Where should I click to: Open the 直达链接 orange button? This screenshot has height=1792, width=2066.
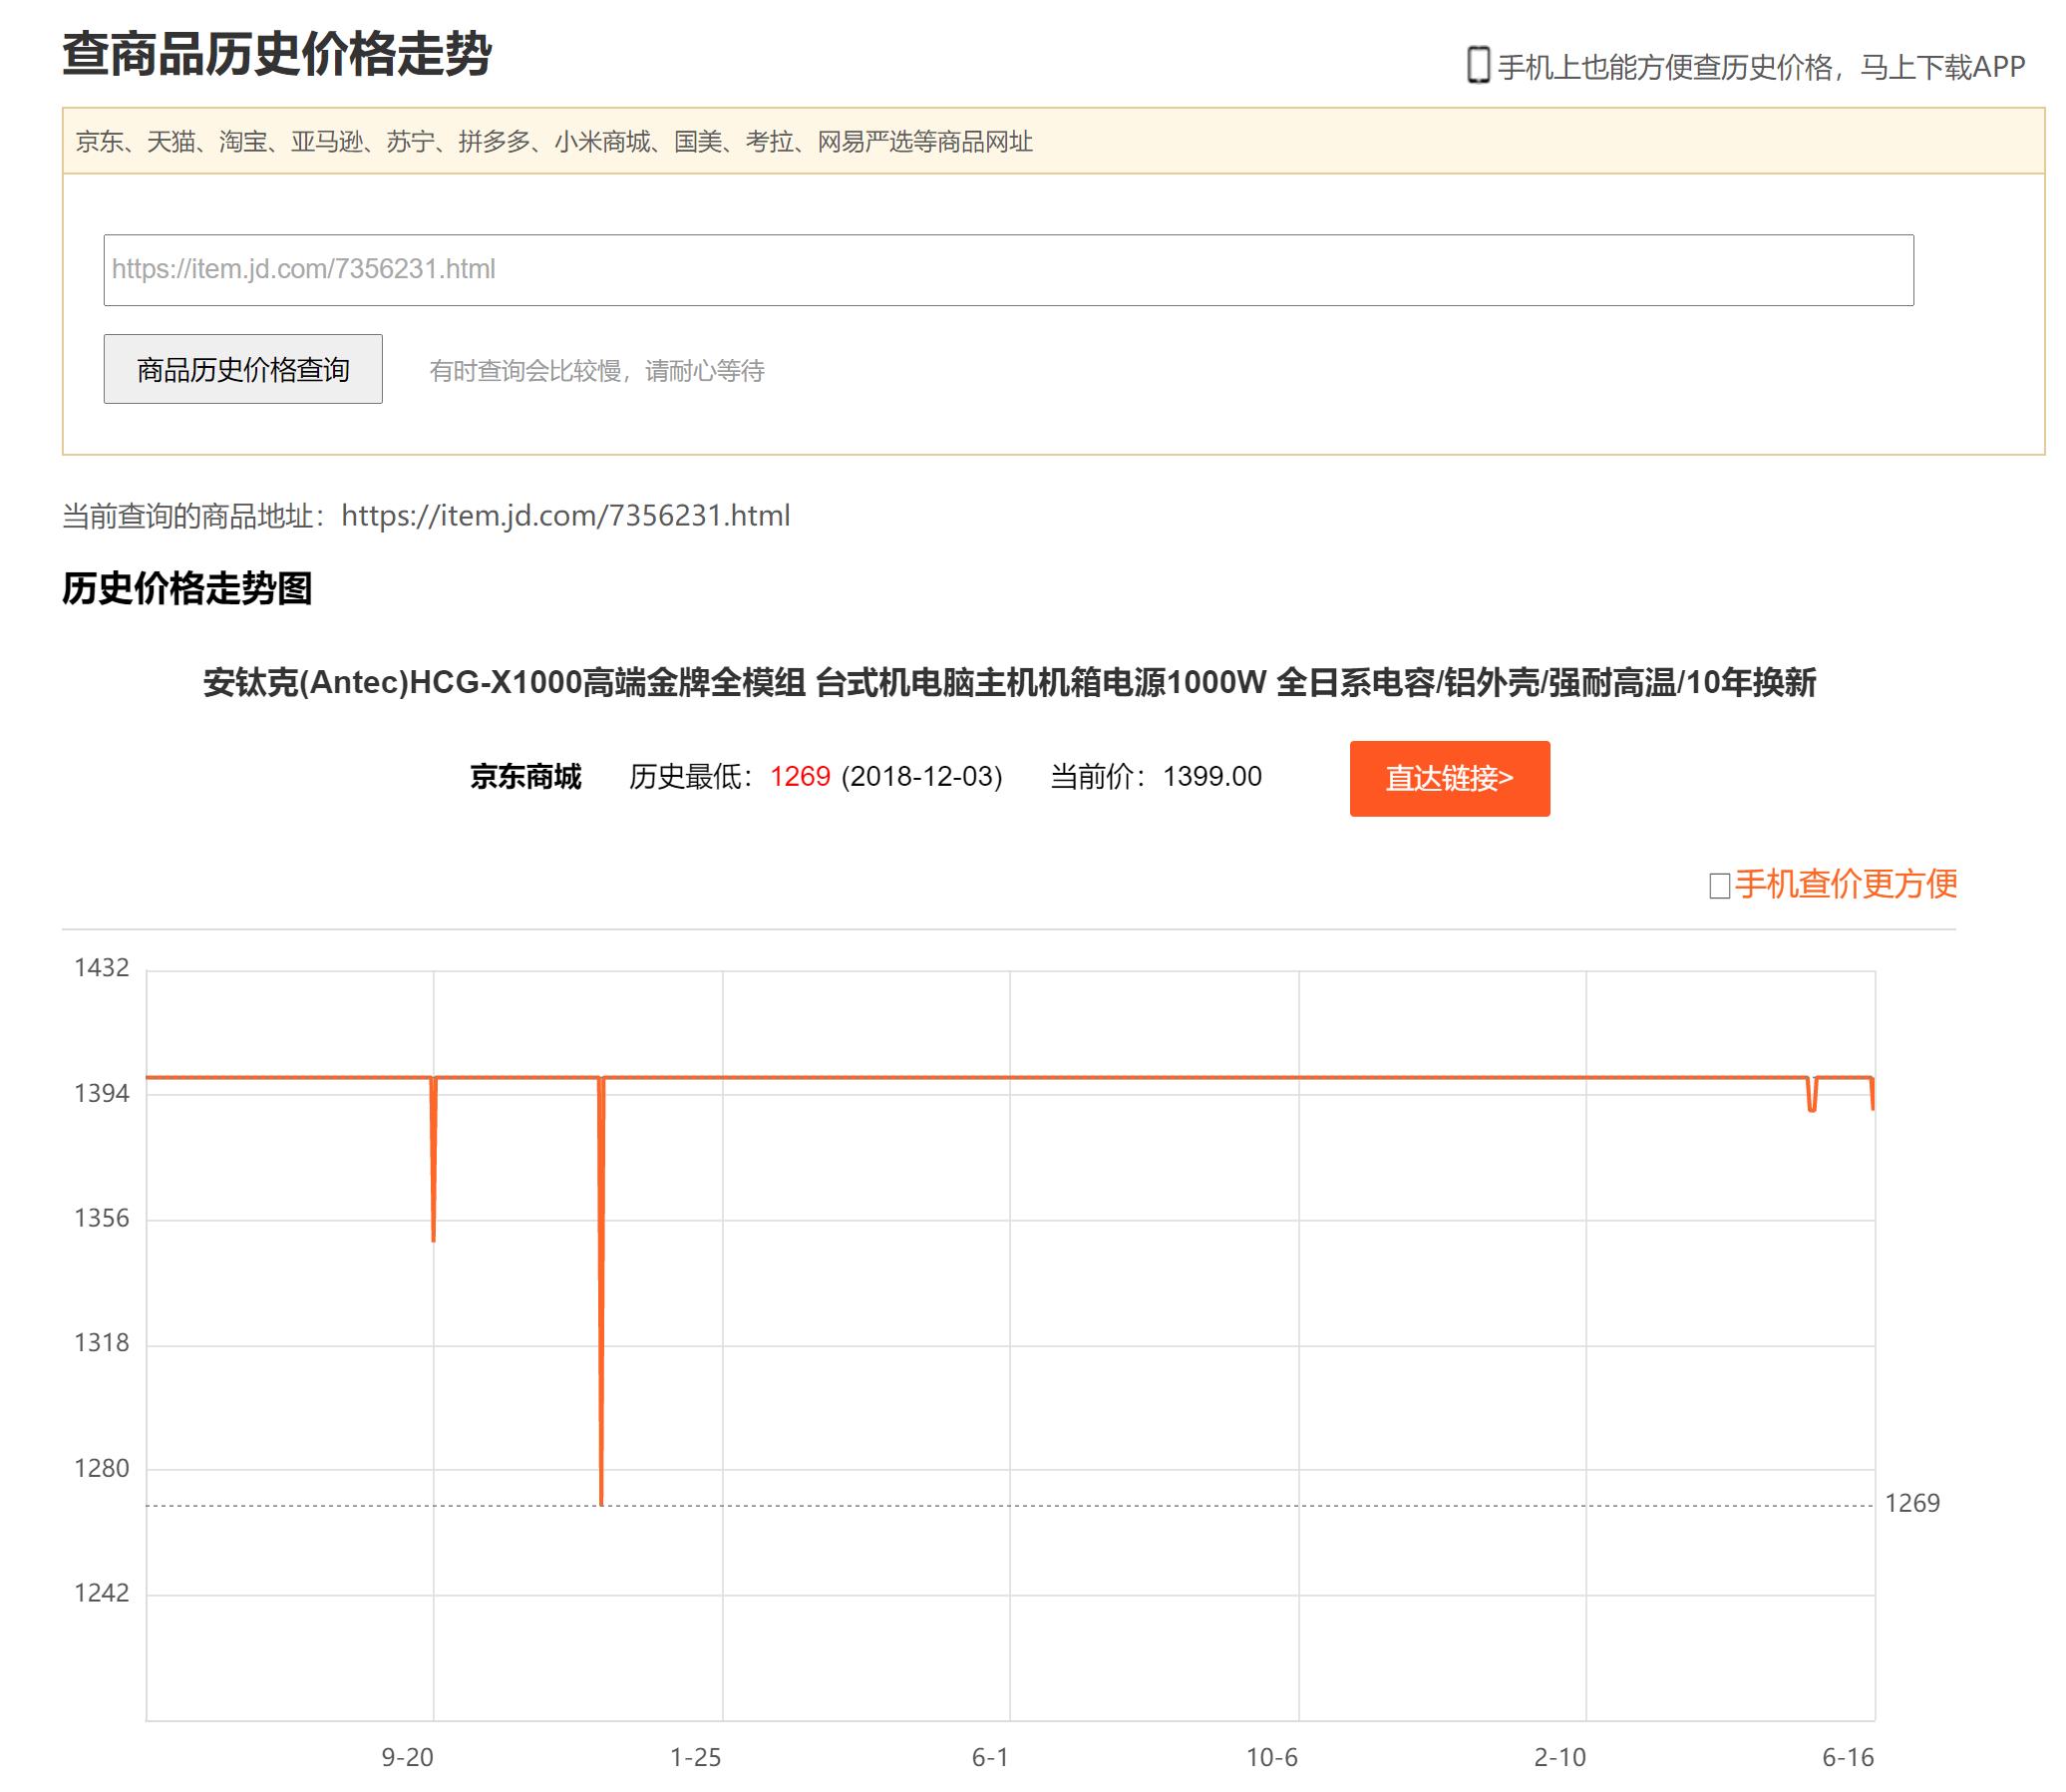(1449, 778)
